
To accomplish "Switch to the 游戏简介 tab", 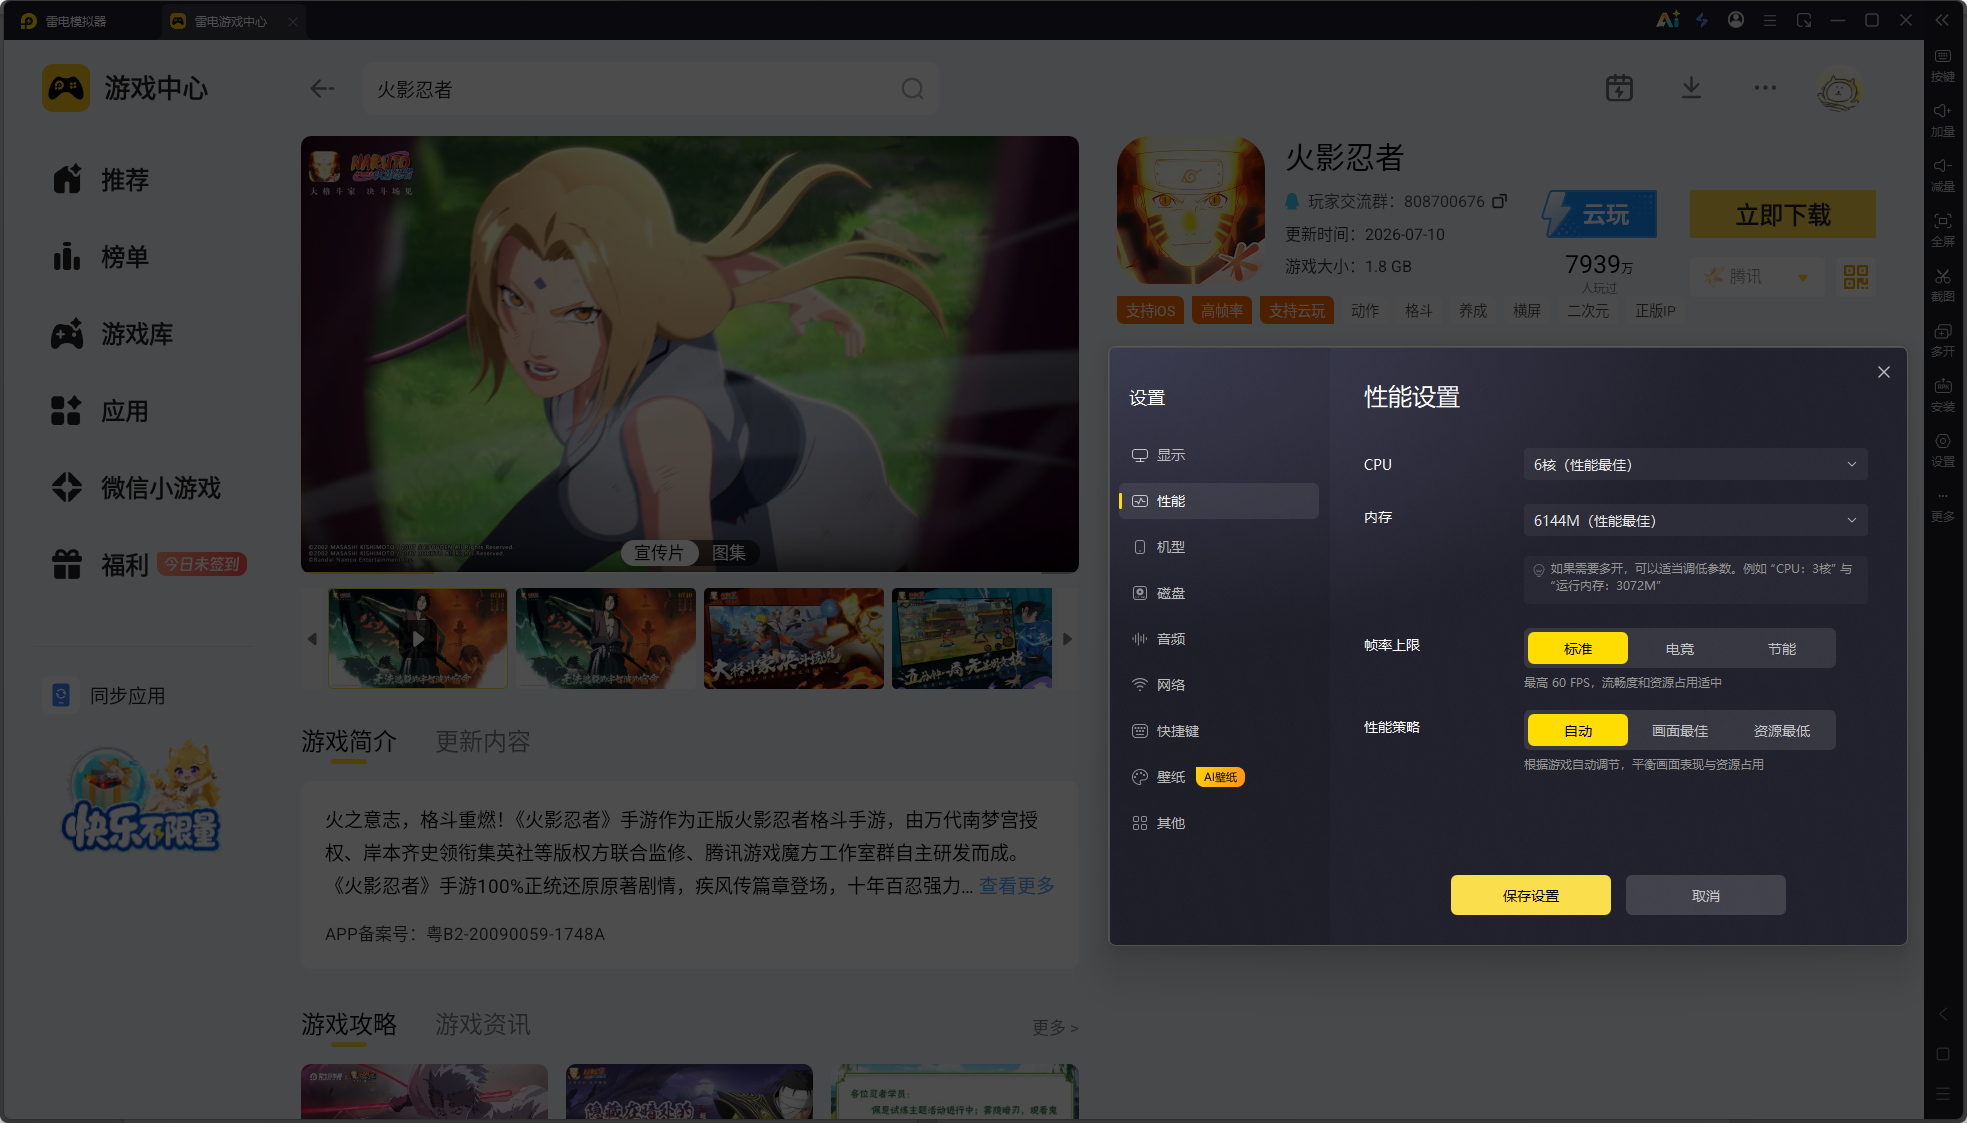I will pyautogui.click(x=349, y=742).
